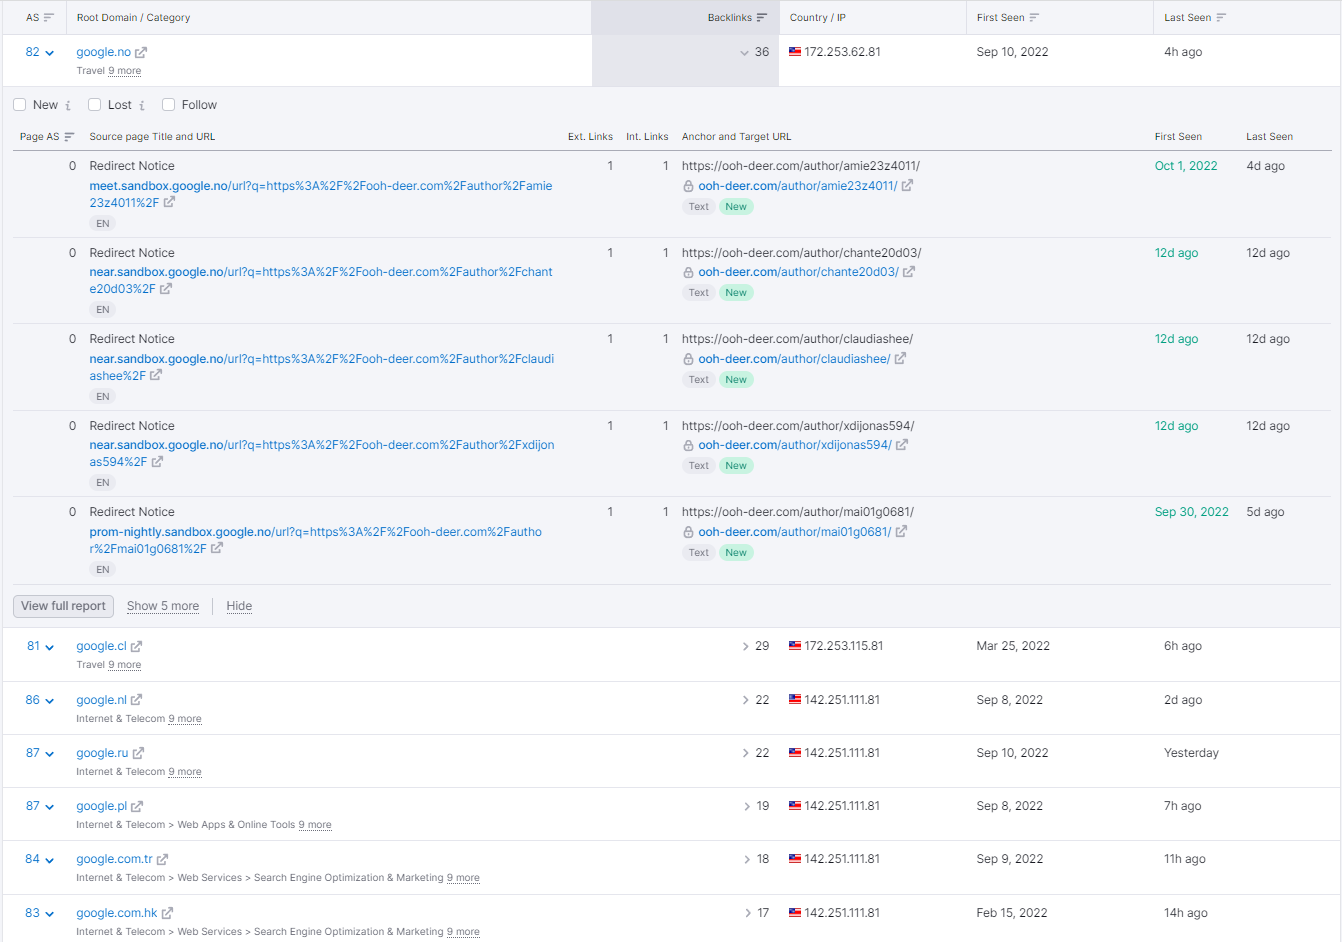Open external icon next to ooh-deer.com/author/mai01g0681/ target

click(901, 532)
